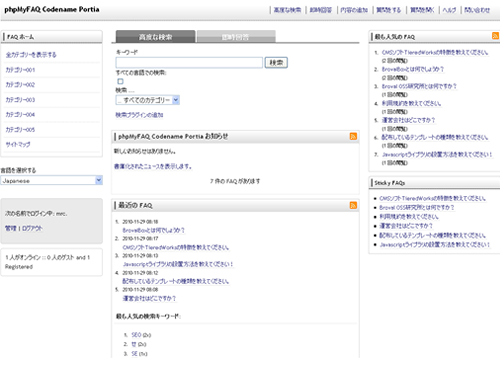Open カテゴリー002 in sidebar

tap(20, 85)
